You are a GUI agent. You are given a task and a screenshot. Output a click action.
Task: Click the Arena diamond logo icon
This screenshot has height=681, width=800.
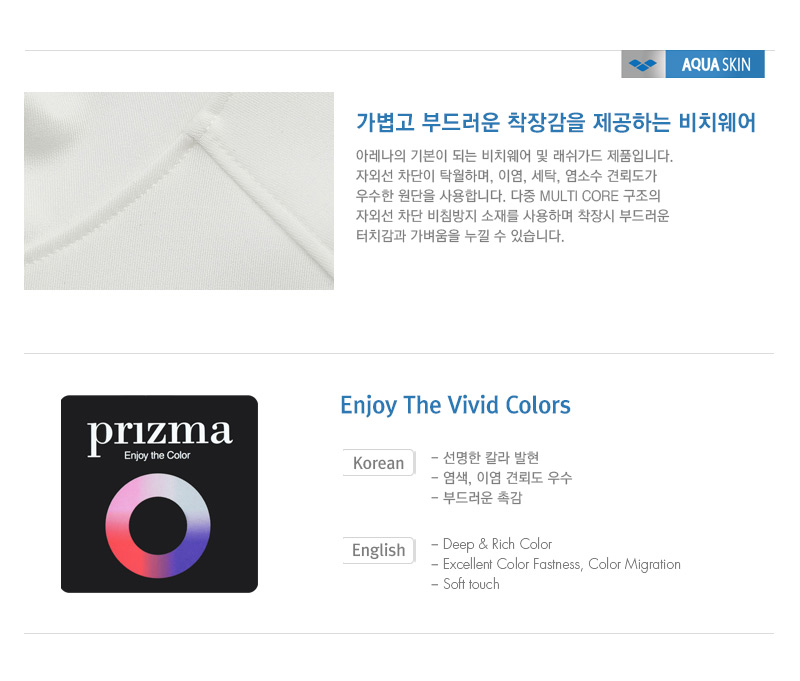pyautogui.click(x=643, y=64)
